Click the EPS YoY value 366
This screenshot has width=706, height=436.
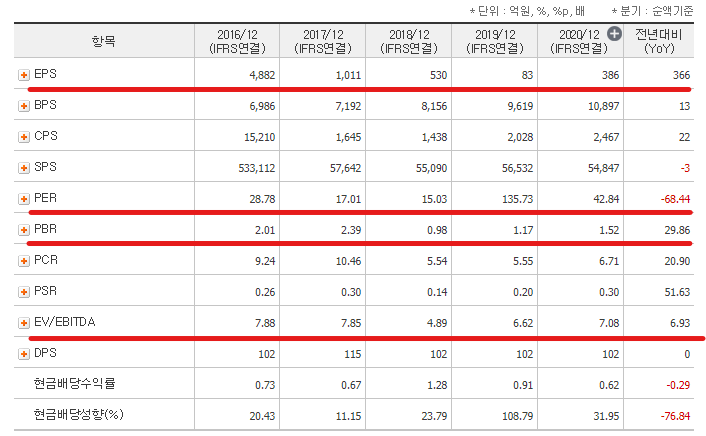pyautogui.click(x=681, y=75)
